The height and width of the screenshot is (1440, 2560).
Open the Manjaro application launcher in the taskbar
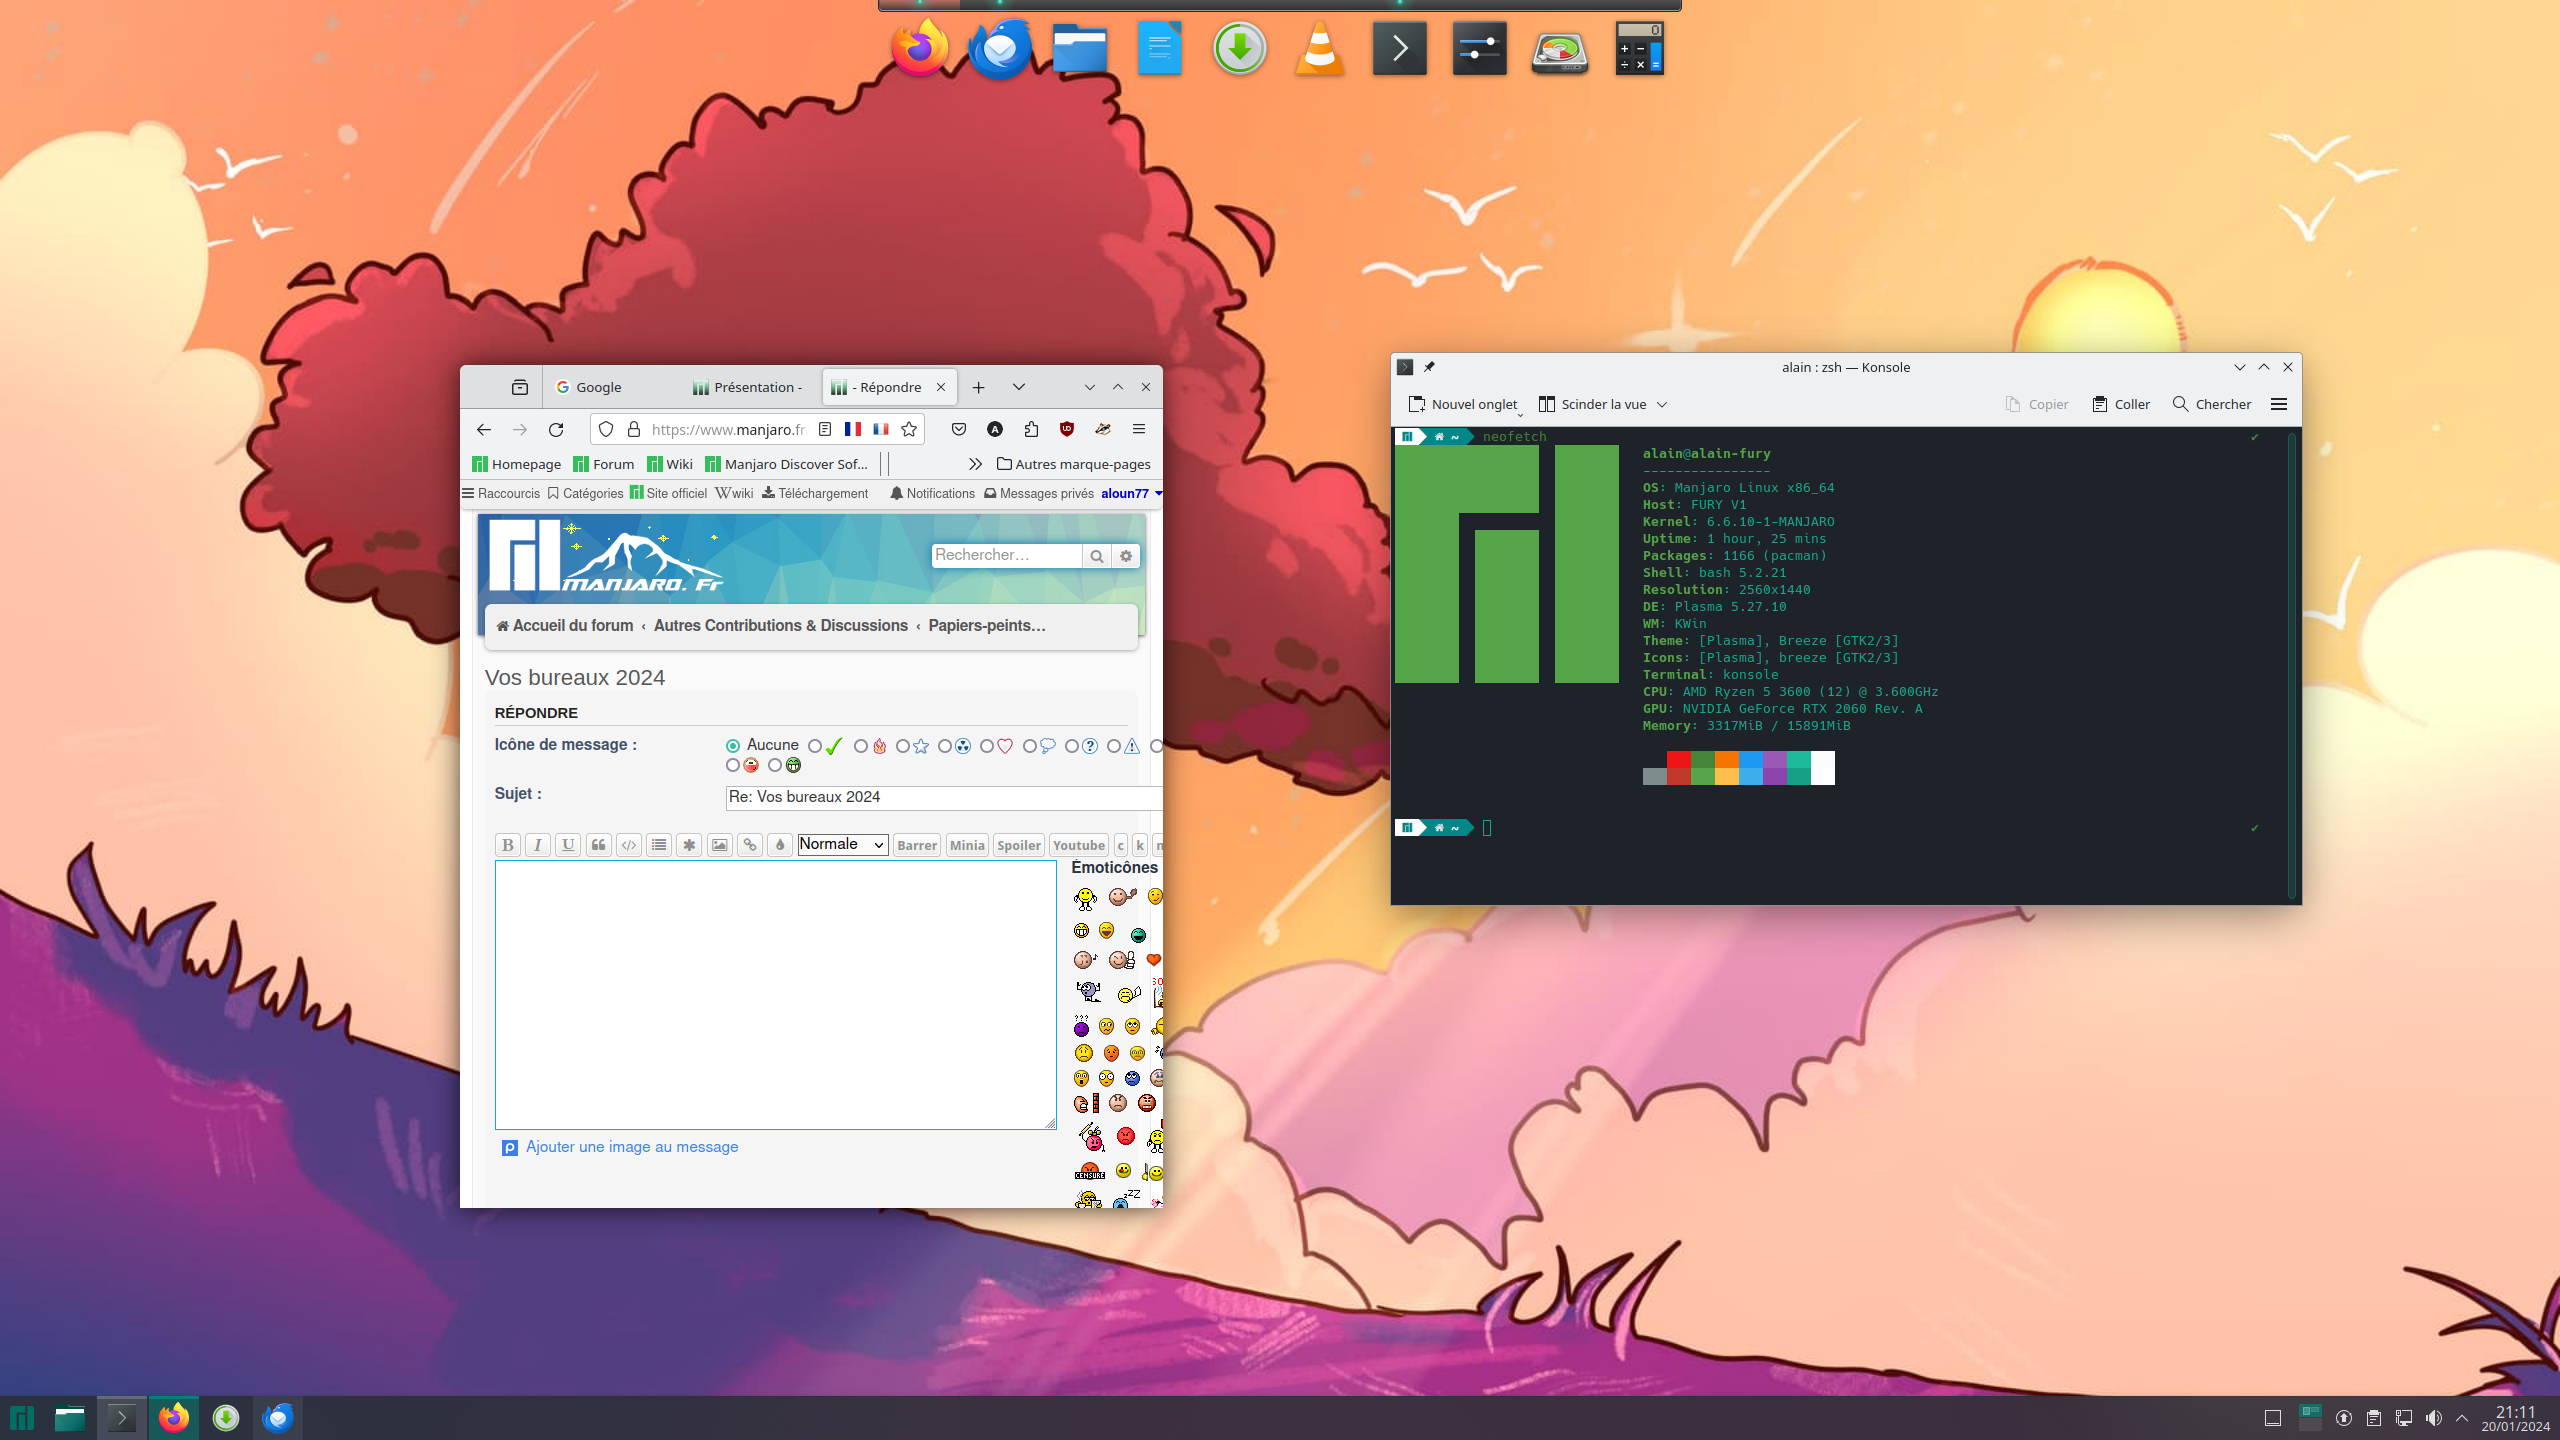click(x=22, y=1418)
